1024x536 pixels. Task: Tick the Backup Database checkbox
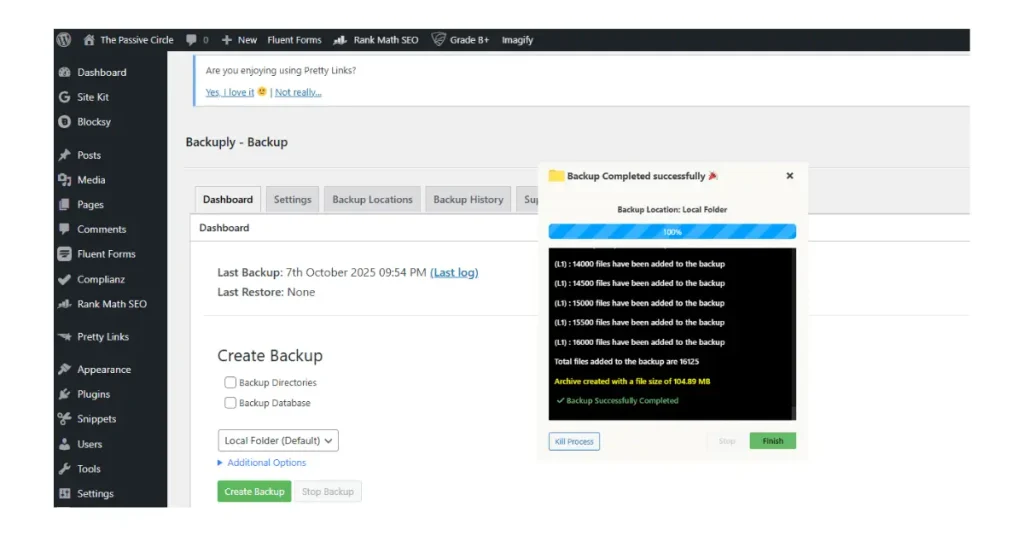tap(231, 403)
